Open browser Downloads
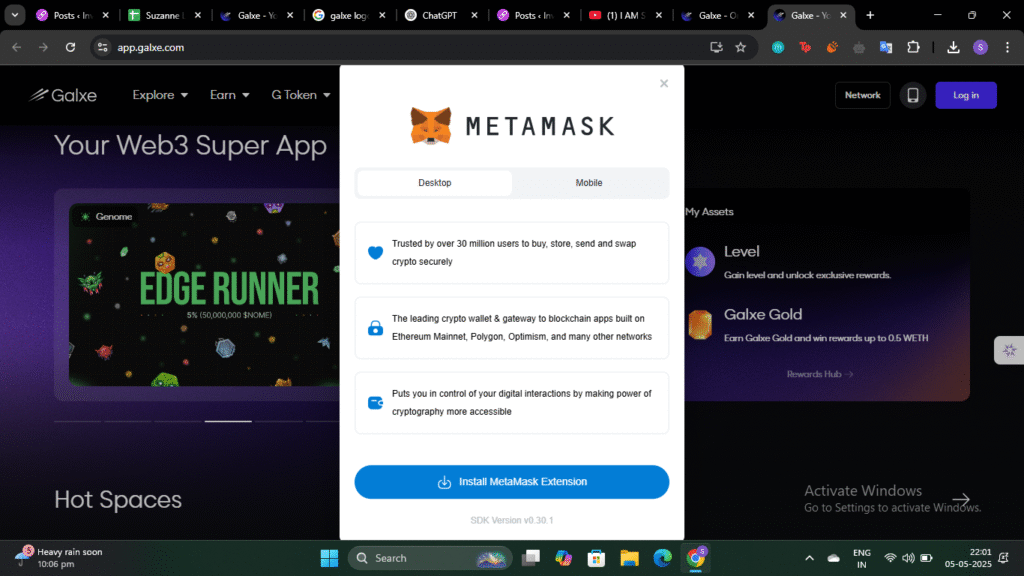This screenshot has width=1024, height=576. coord(953,47)
